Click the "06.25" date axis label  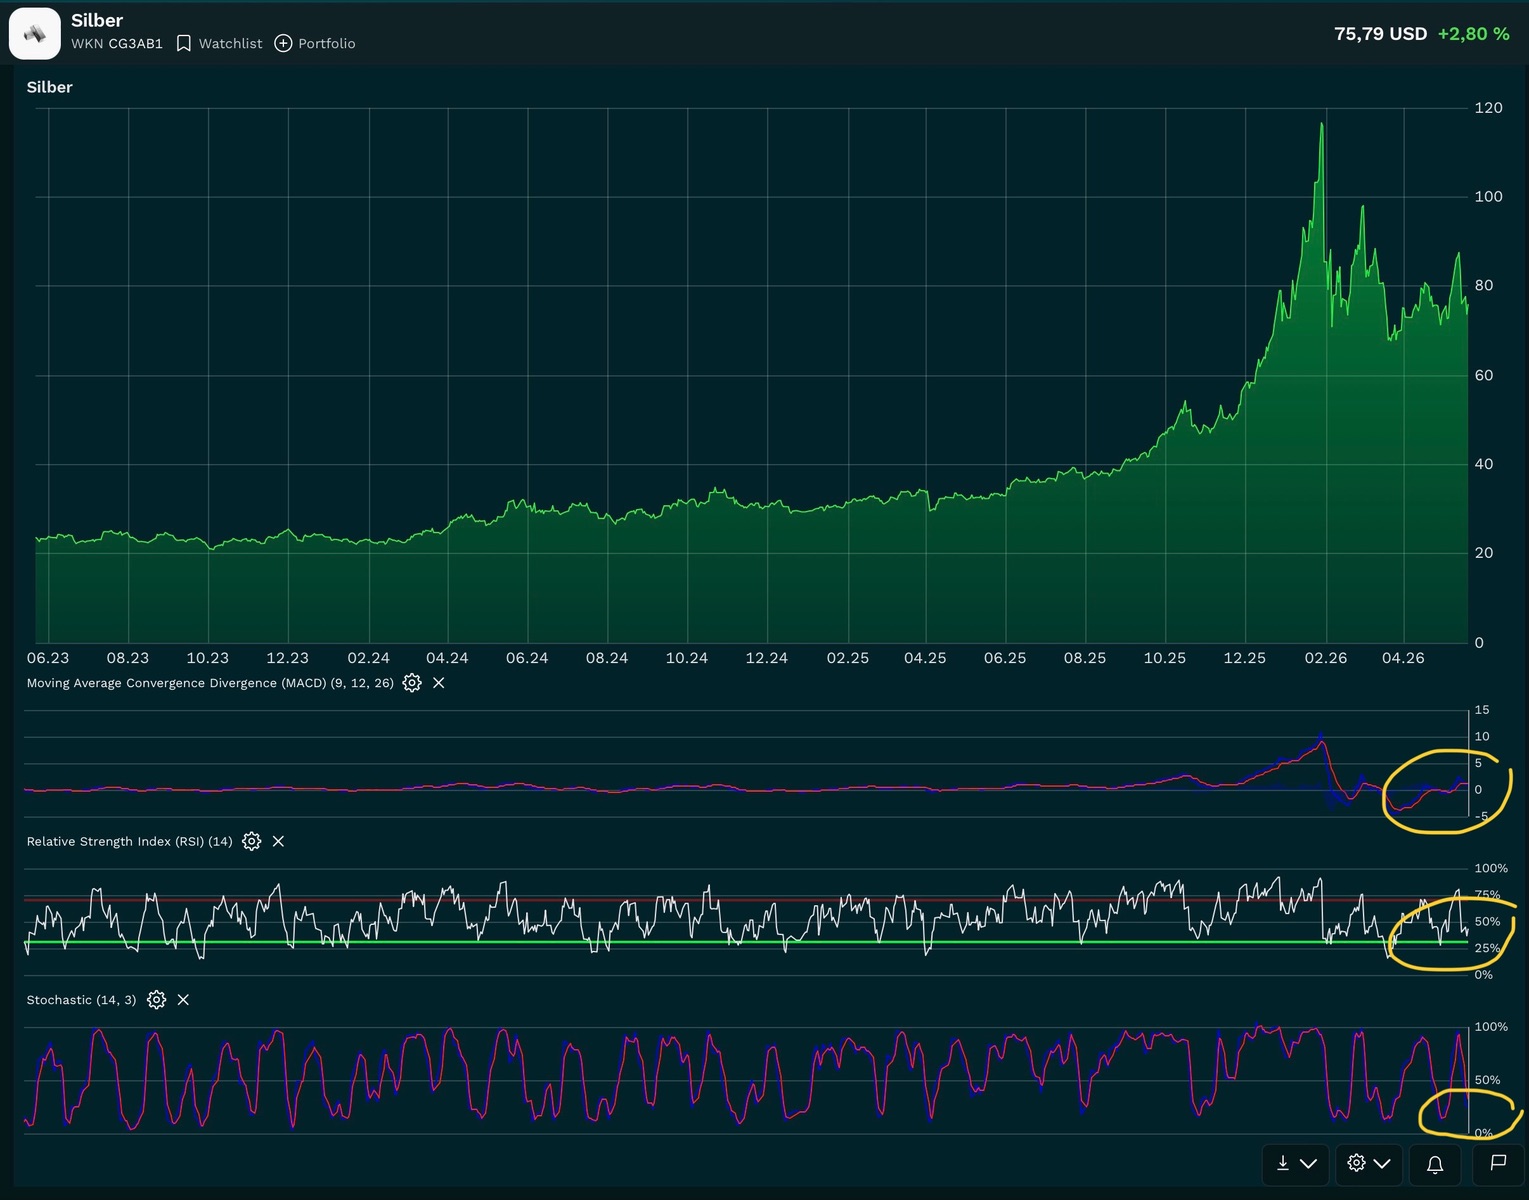pos(1005,658)
